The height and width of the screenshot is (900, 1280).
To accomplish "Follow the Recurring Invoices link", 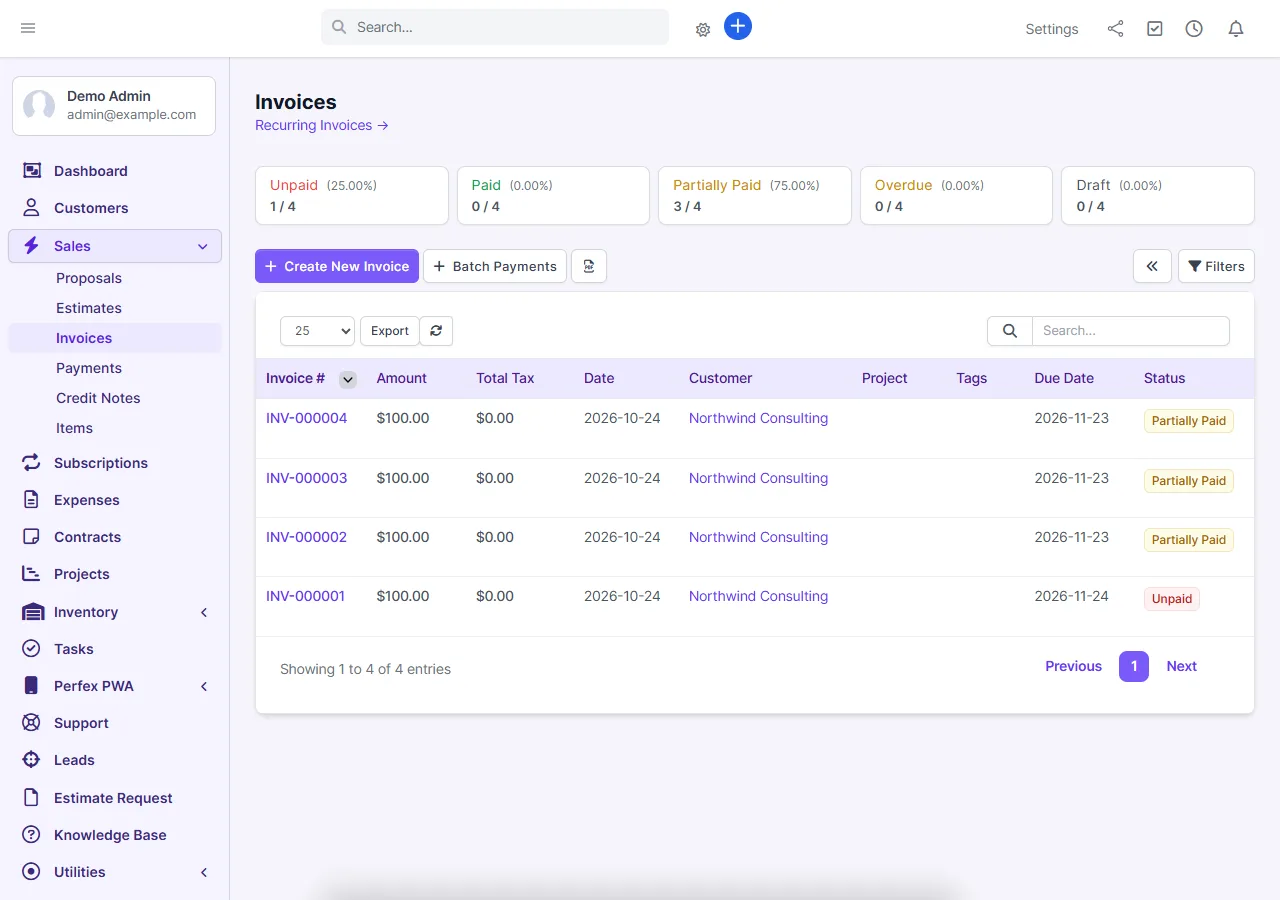I will [x=322, y=125].
